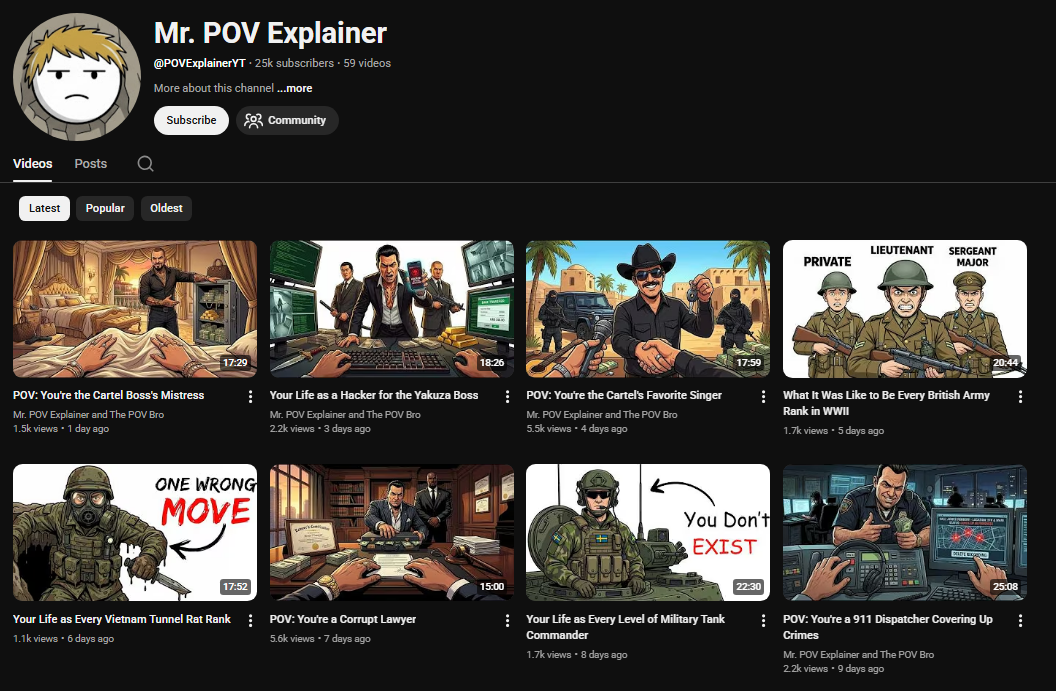Play the Cartel's Favorite Singer video thumbnail

point(647,308)
